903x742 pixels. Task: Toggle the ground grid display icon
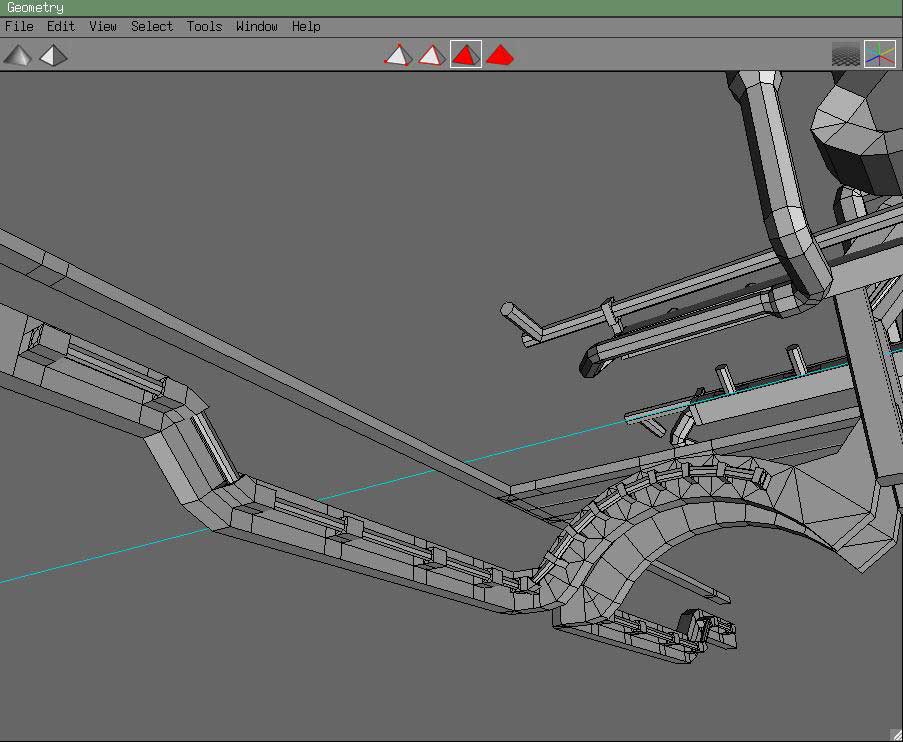(x=846, y=55)
